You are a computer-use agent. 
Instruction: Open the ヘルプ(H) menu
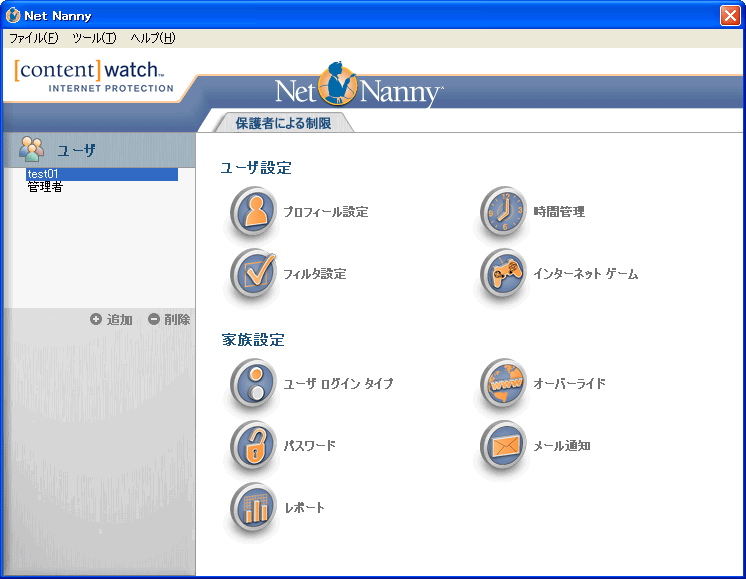(153, 38)
